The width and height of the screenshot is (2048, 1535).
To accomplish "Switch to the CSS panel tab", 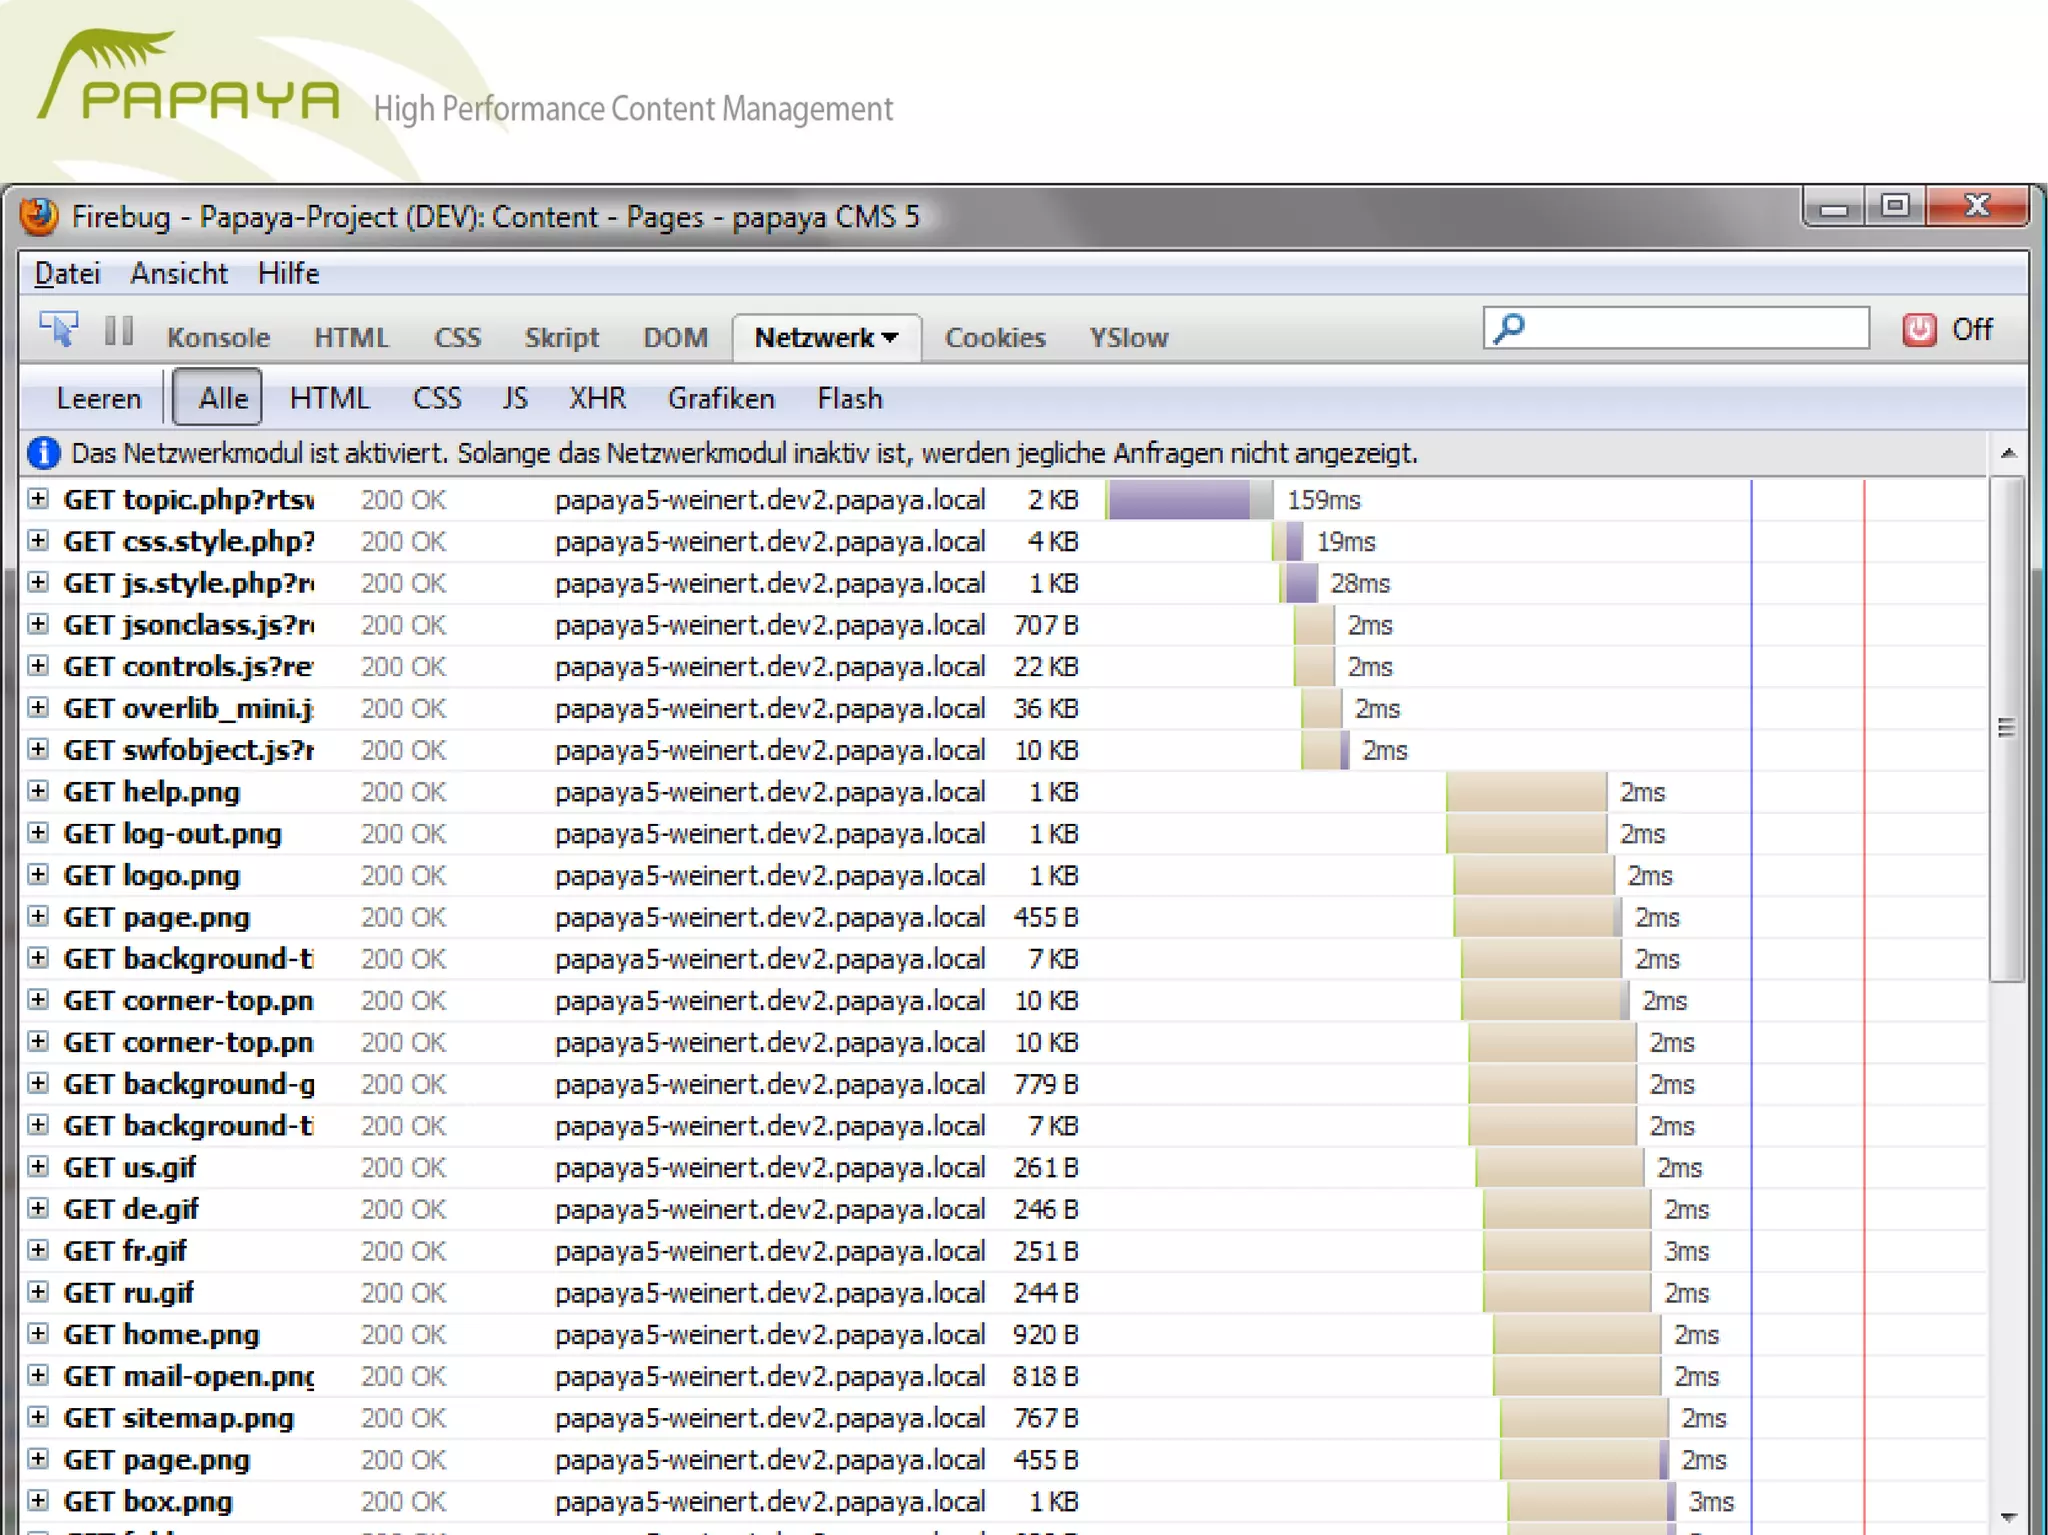I will coord(457,338).
